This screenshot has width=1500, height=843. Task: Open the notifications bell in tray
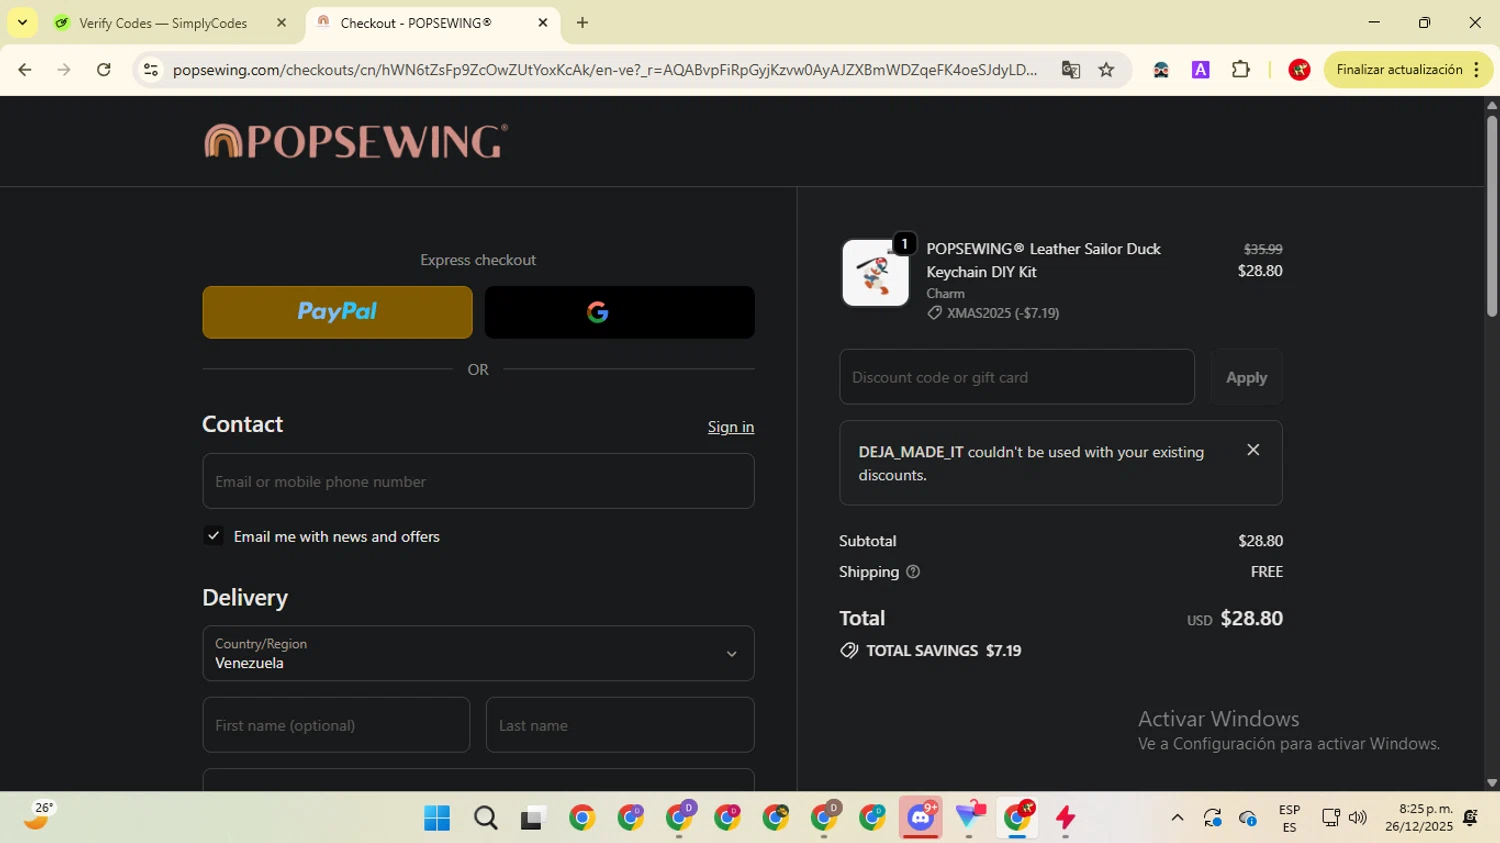coord(1470,818)
